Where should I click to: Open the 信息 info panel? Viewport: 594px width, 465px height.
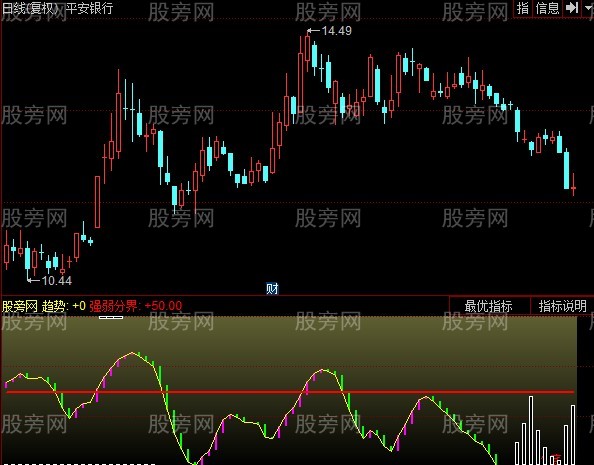tap(547, 8)
